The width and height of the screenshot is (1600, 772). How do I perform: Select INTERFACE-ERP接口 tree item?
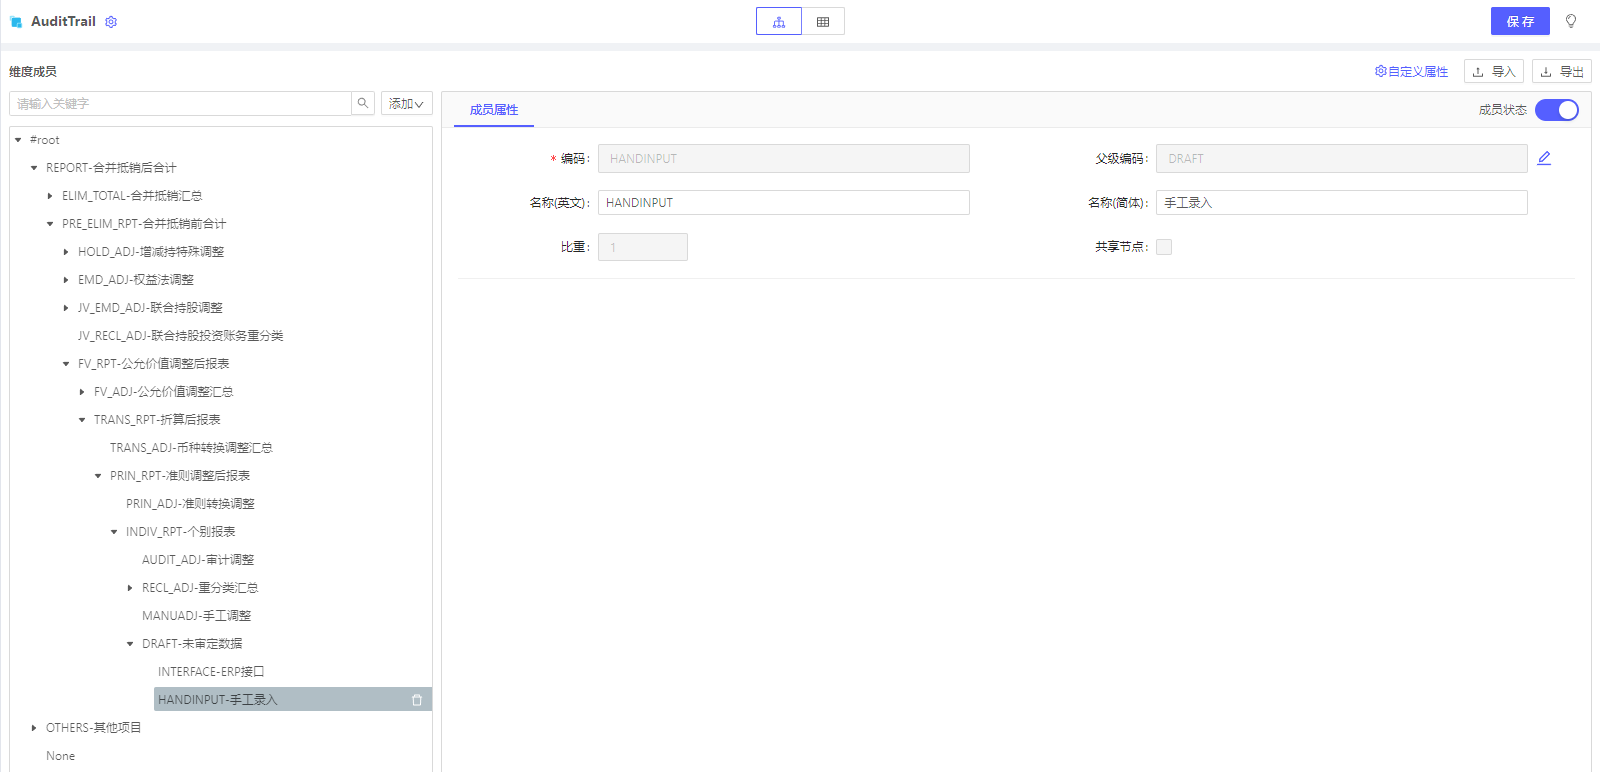click(x=210, y=672)
